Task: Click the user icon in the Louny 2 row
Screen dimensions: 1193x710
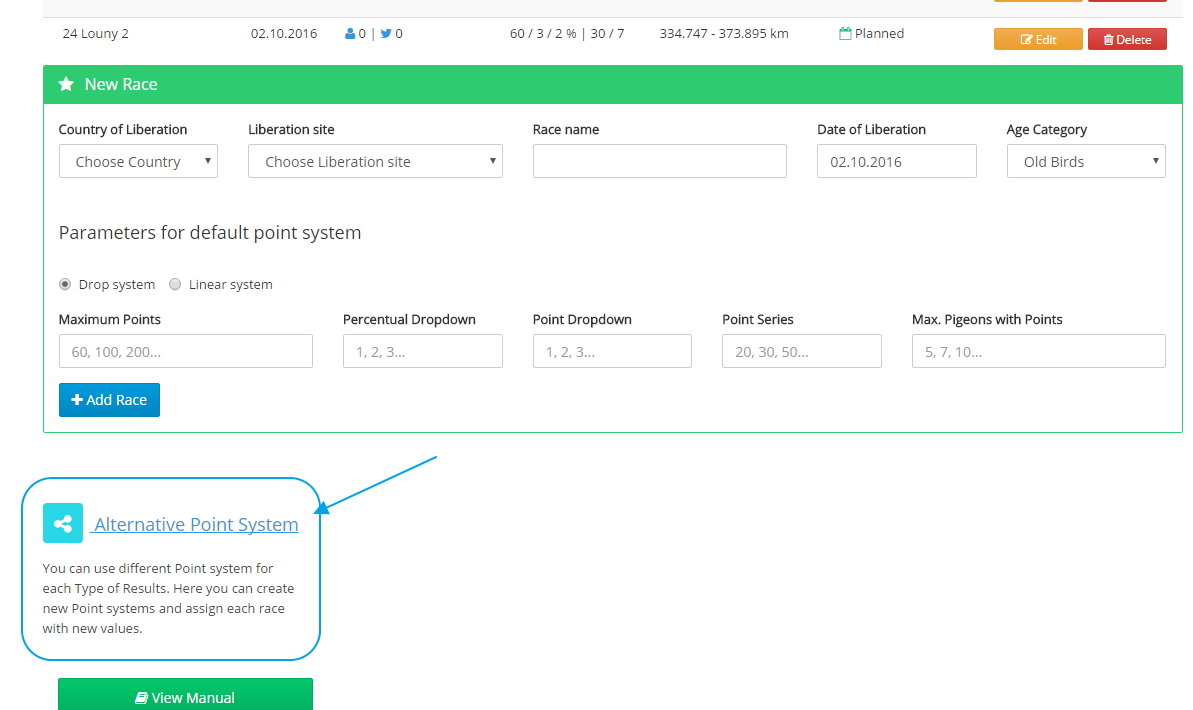Action: pyautogui.click(x=350, y=34)
